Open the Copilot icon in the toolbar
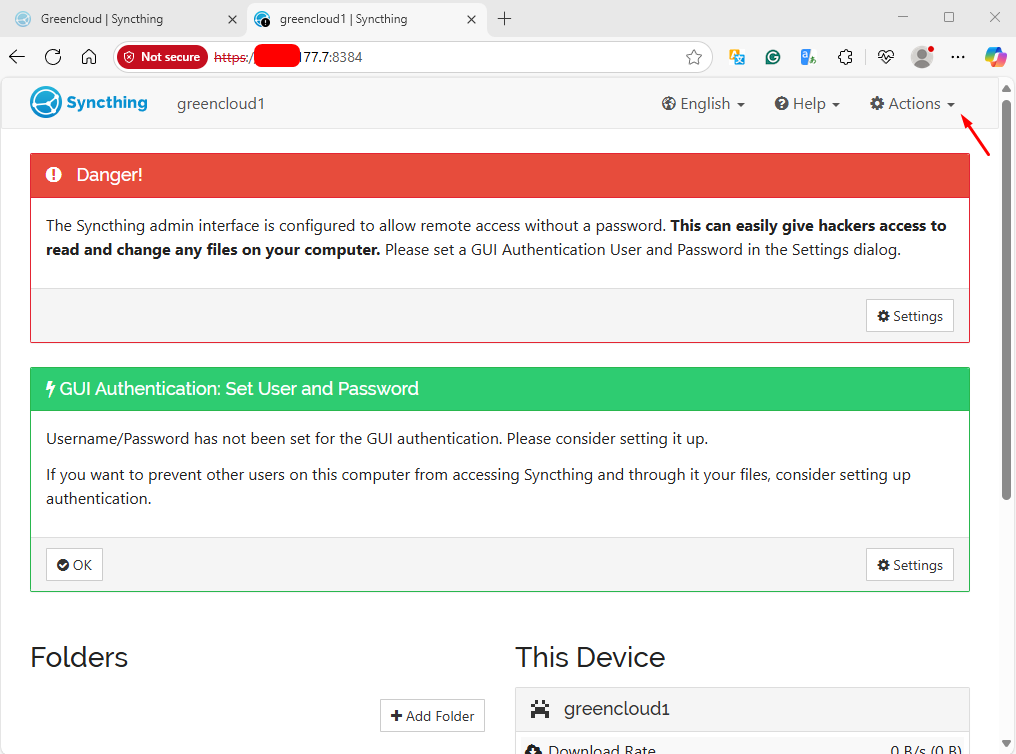This screenshot has width=1016, height=754. point(995,57)
